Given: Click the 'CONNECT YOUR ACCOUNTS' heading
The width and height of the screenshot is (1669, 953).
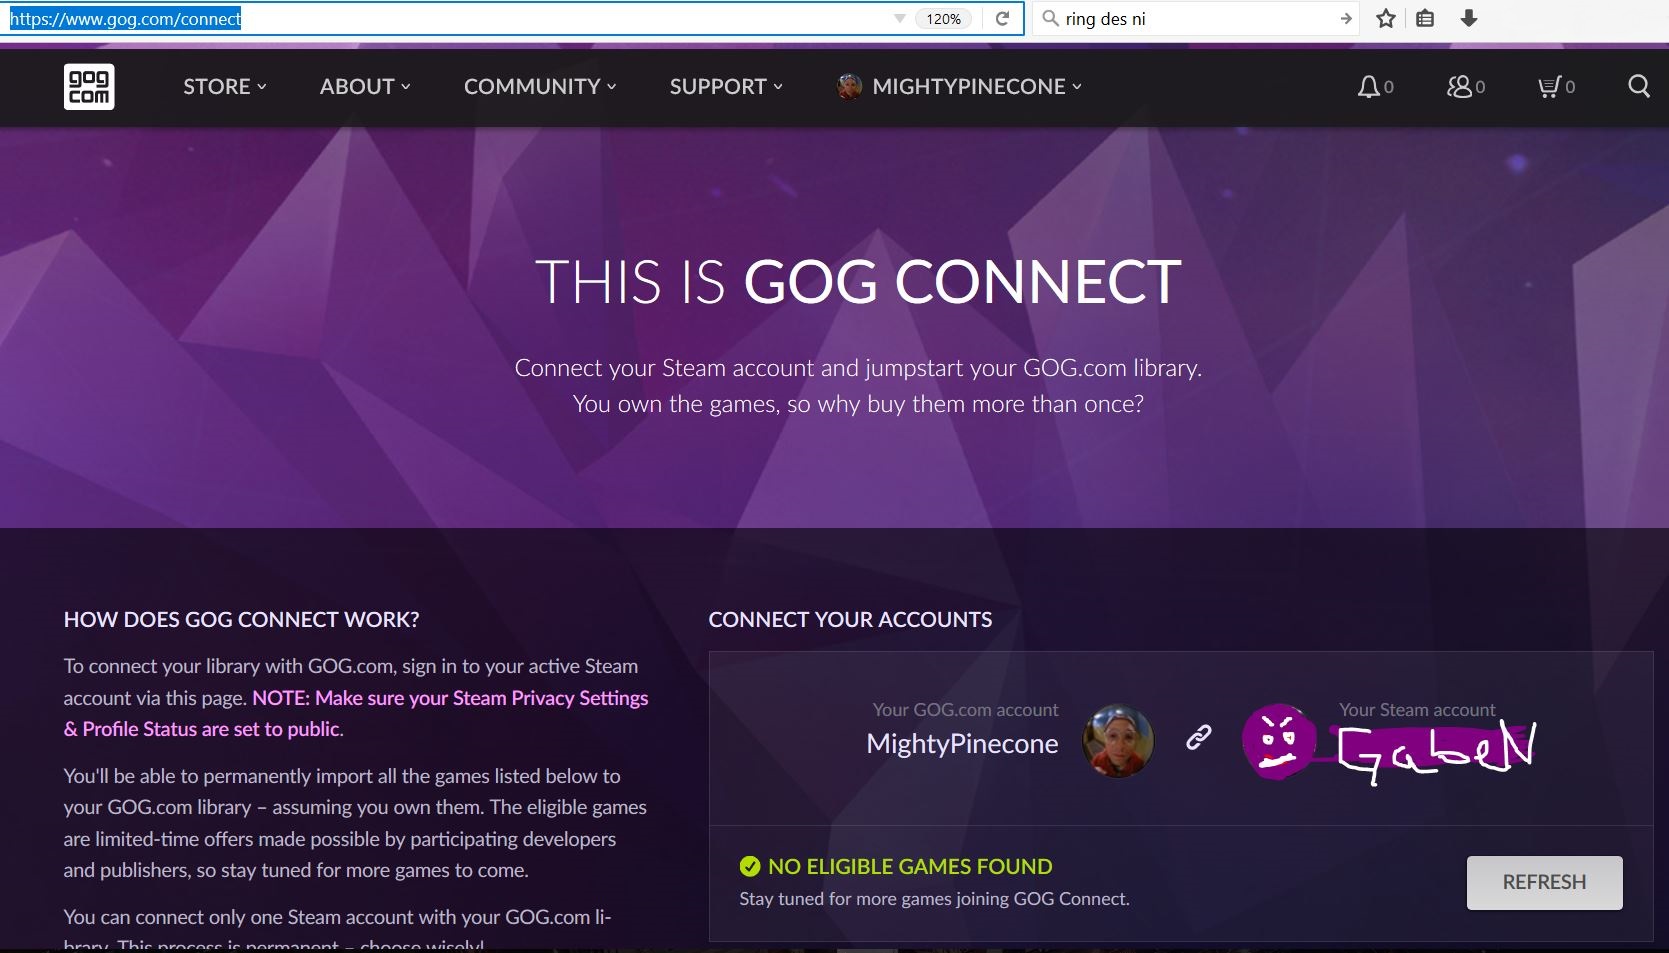Looking at the screenshot, I should pyautogui.click(x=850, y=619).
